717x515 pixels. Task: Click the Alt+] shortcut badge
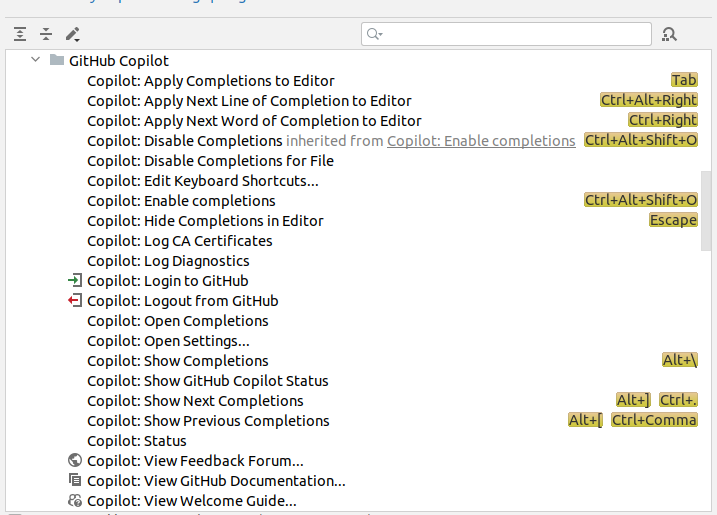[633, 400]
